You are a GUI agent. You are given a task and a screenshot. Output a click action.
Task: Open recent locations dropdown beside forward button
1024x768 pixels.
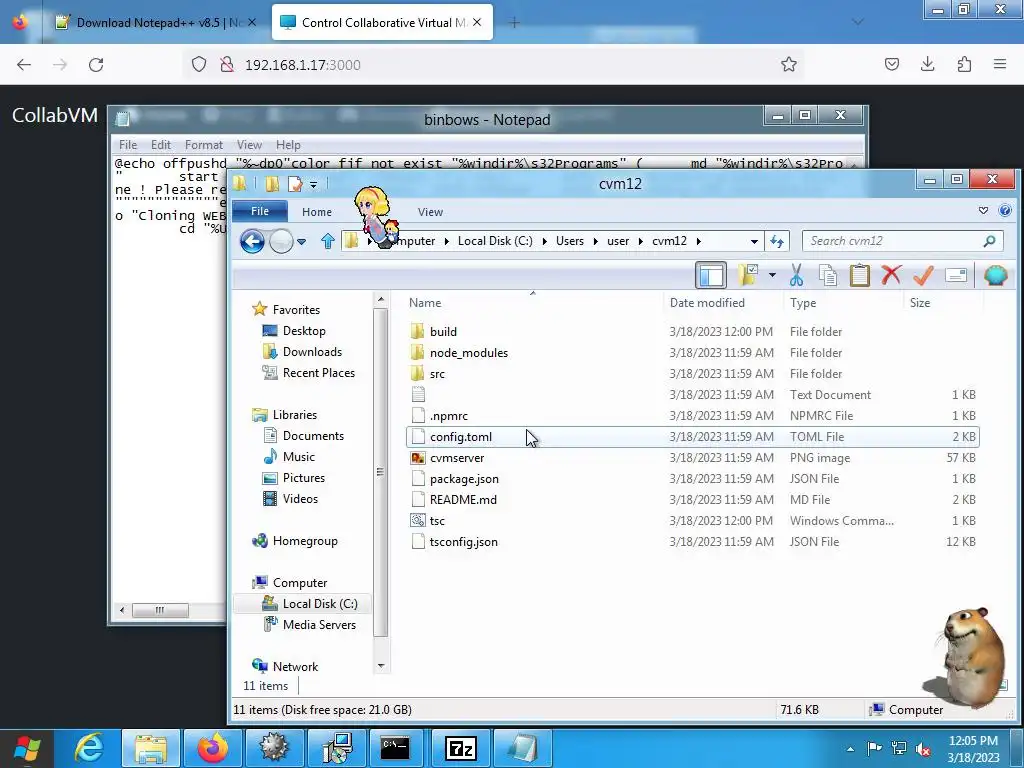(301, 242)
